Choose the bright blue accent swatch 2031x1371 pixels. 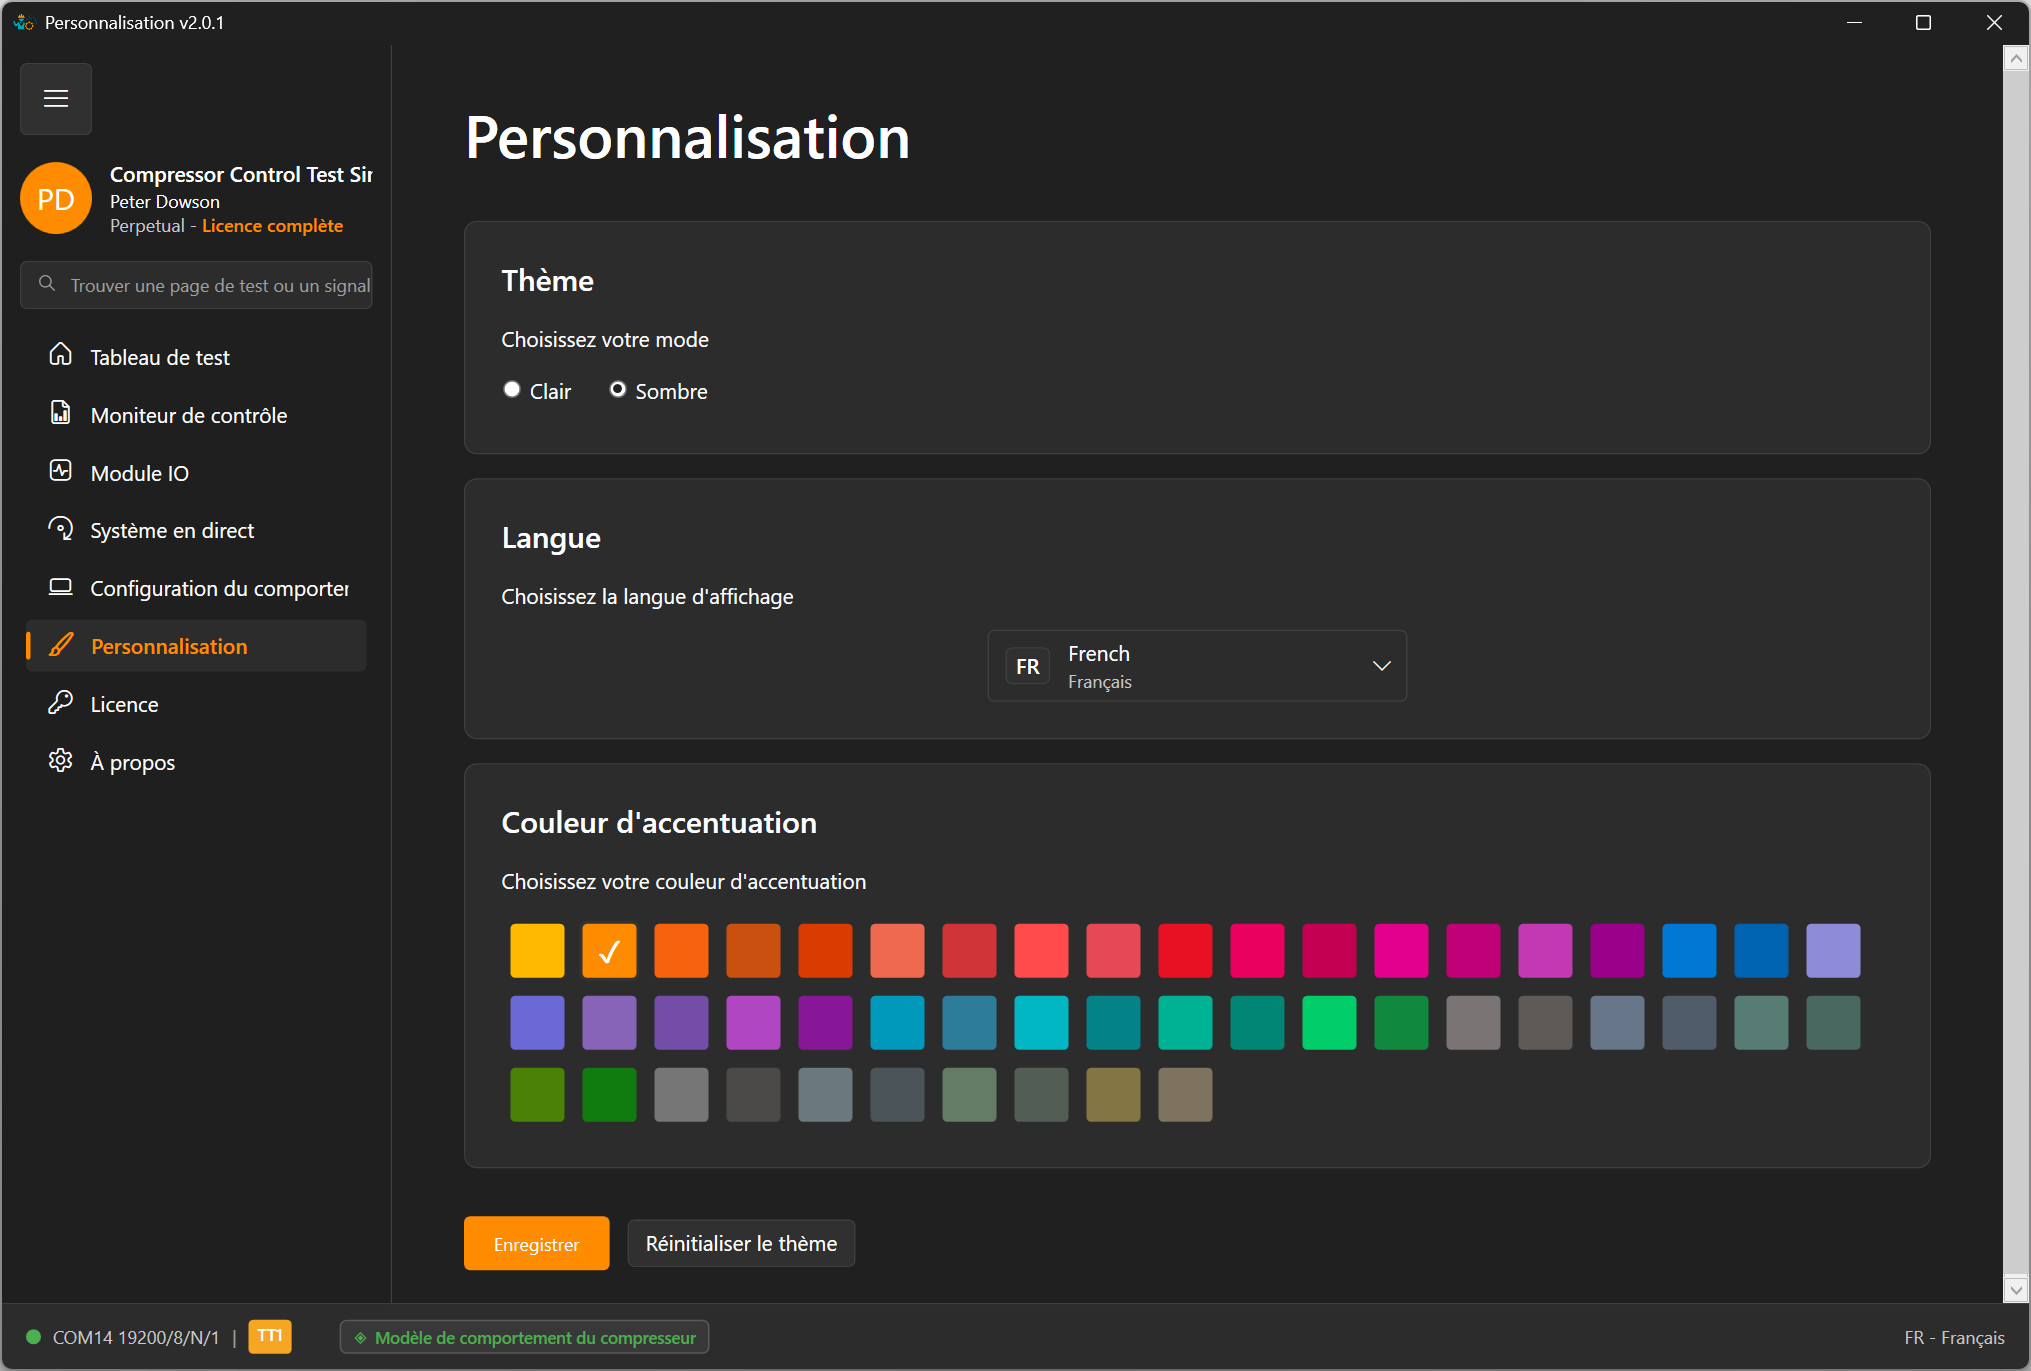1689,950
